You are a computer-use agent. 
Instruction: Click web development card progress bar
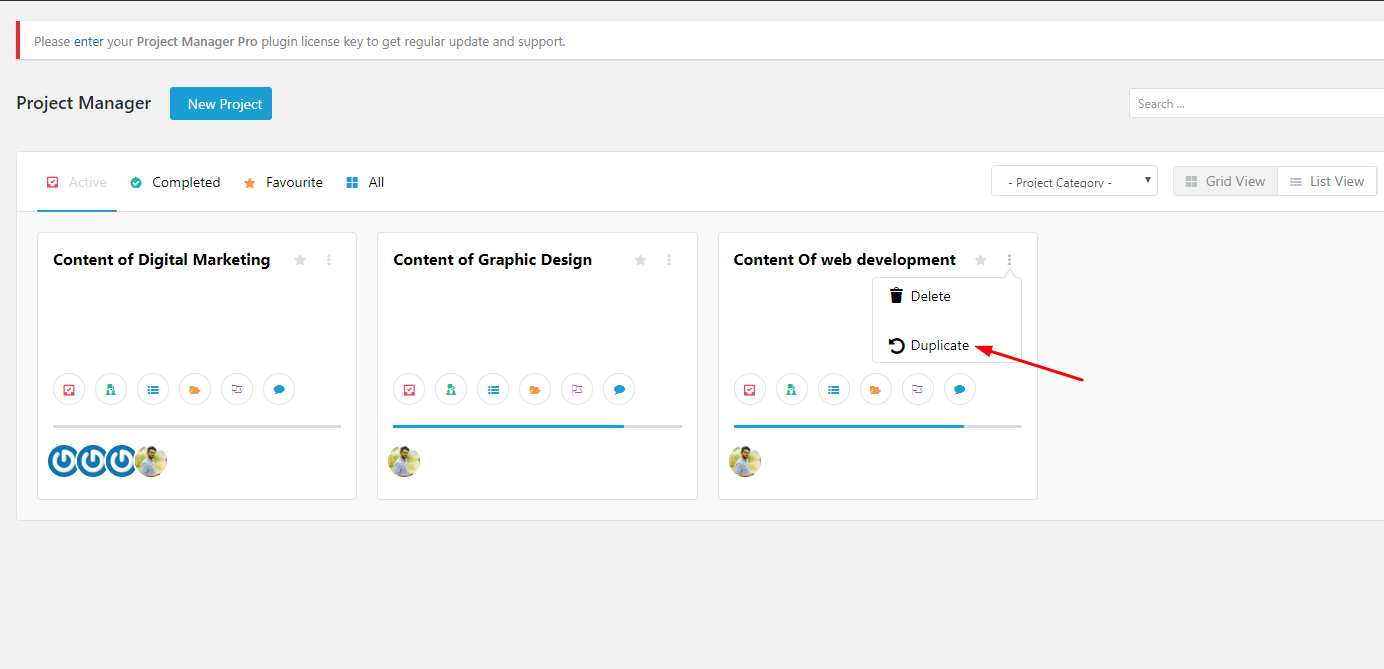(x=878, y=426)
